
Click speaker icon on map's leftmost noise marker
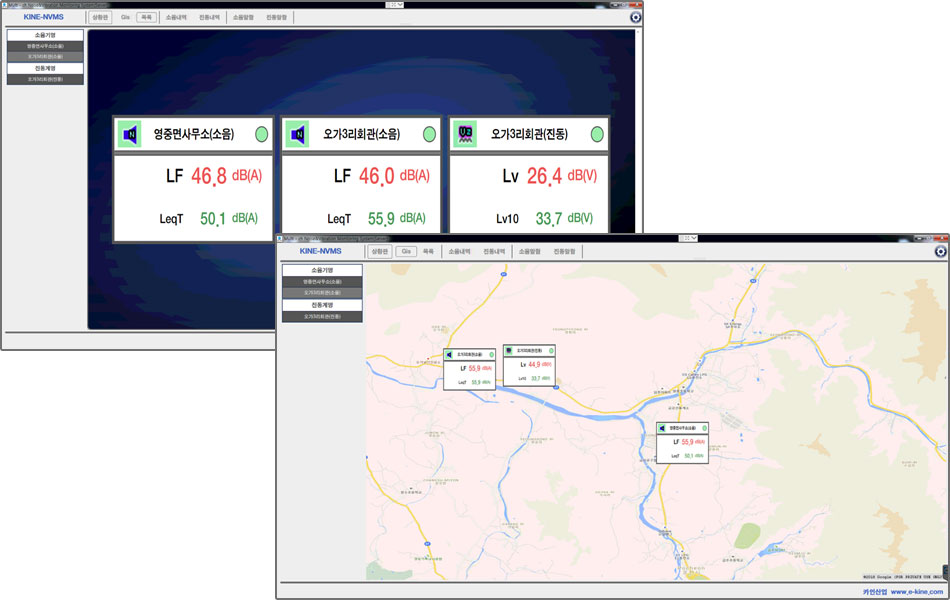pos(450,354)
